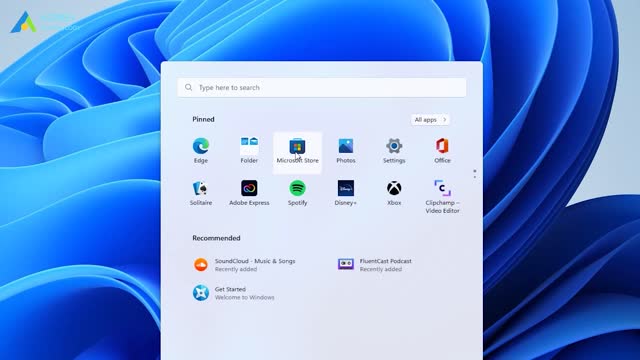Screen dimensions: 640x360
Task: Open Disney+ app
Action: 346,193
